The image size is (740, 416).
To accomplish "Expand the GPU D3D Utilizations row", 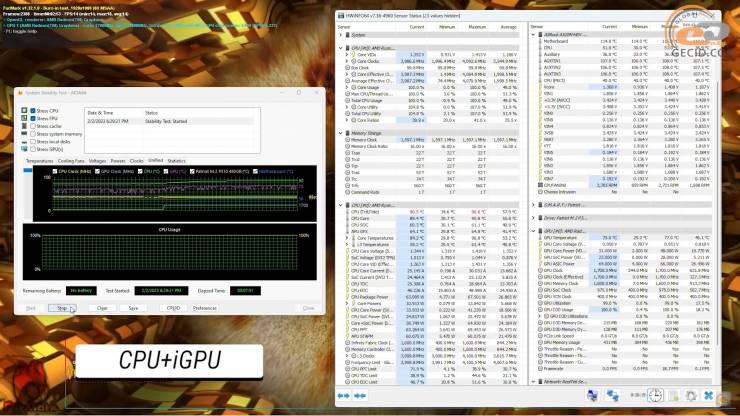I will coord(540,316).
